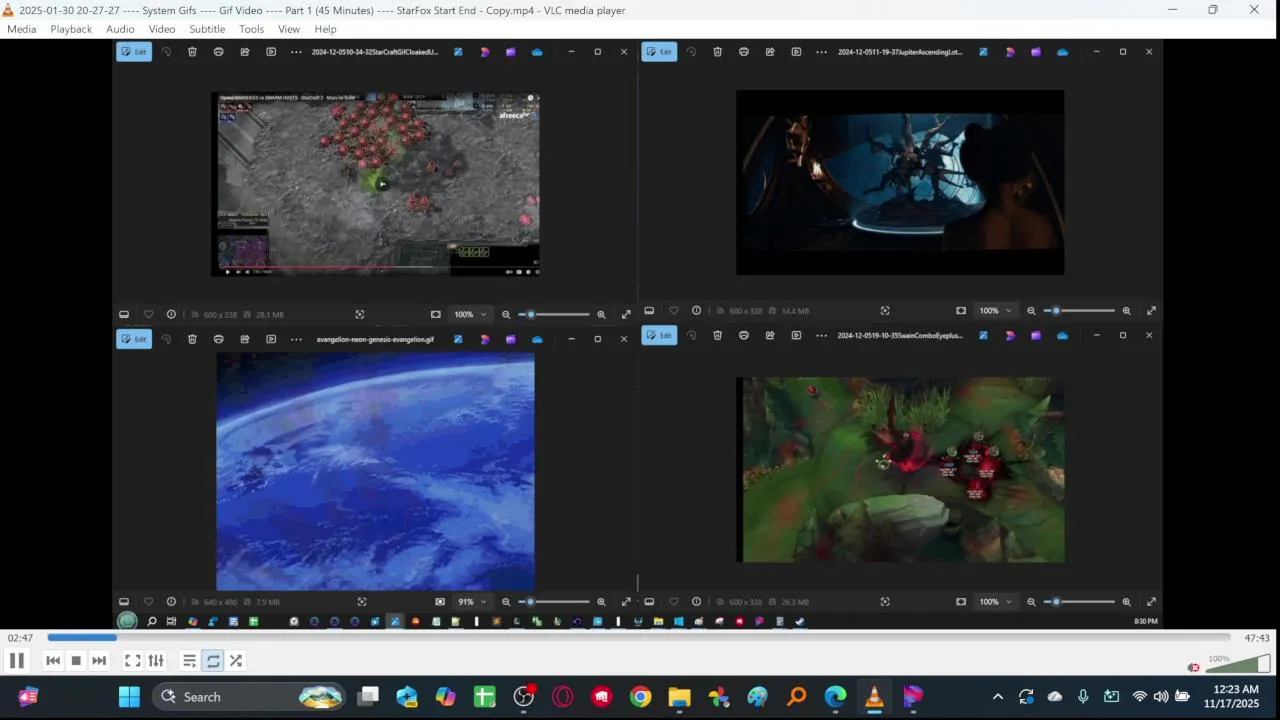Toggle VLC random shuffle playback
1280x720 pixels.
tap(236, 660)
